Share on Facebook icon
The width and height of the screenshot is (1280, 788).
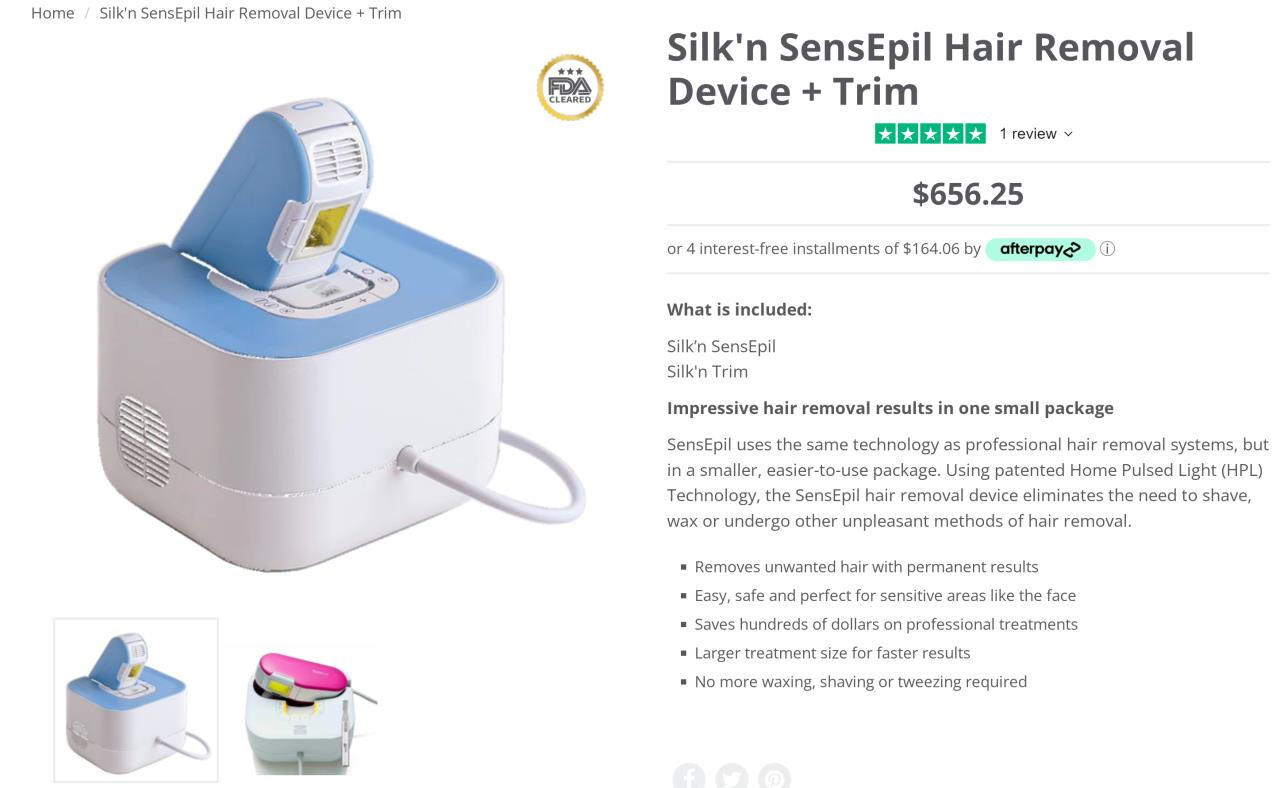tap(689, 776)
